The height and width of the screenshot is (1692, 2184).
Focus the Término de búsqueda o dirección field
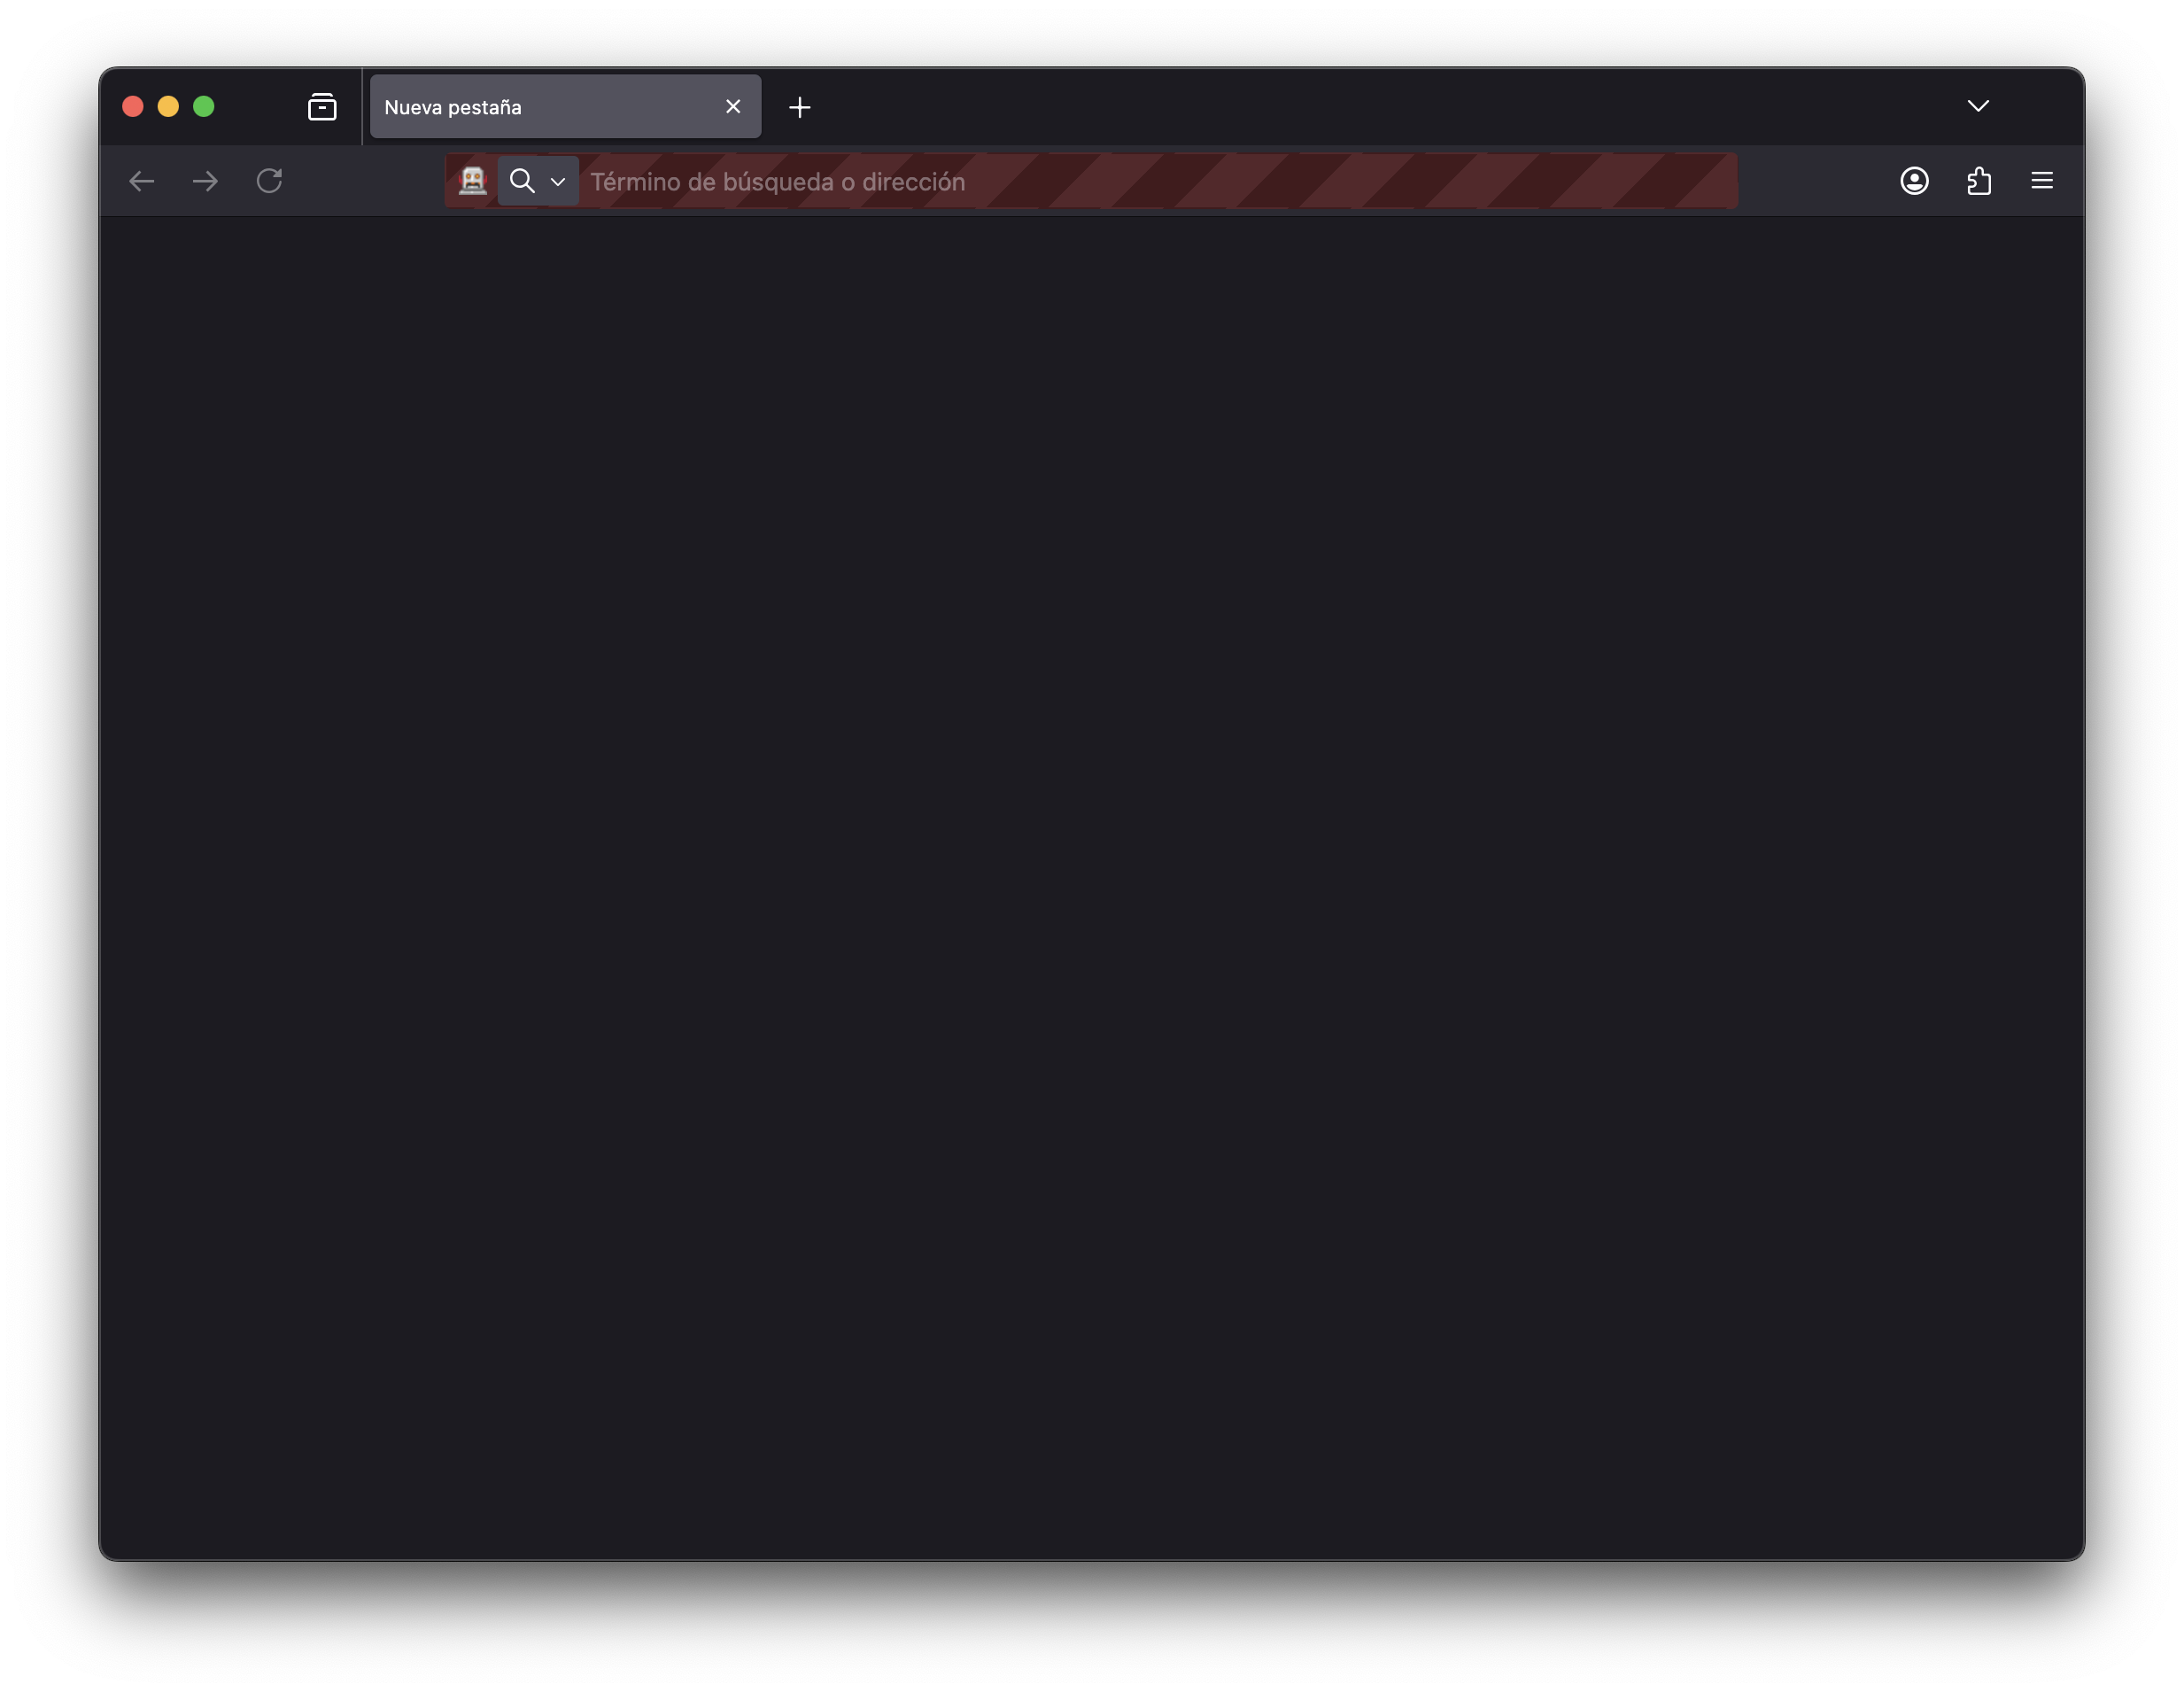(1160, 181)
